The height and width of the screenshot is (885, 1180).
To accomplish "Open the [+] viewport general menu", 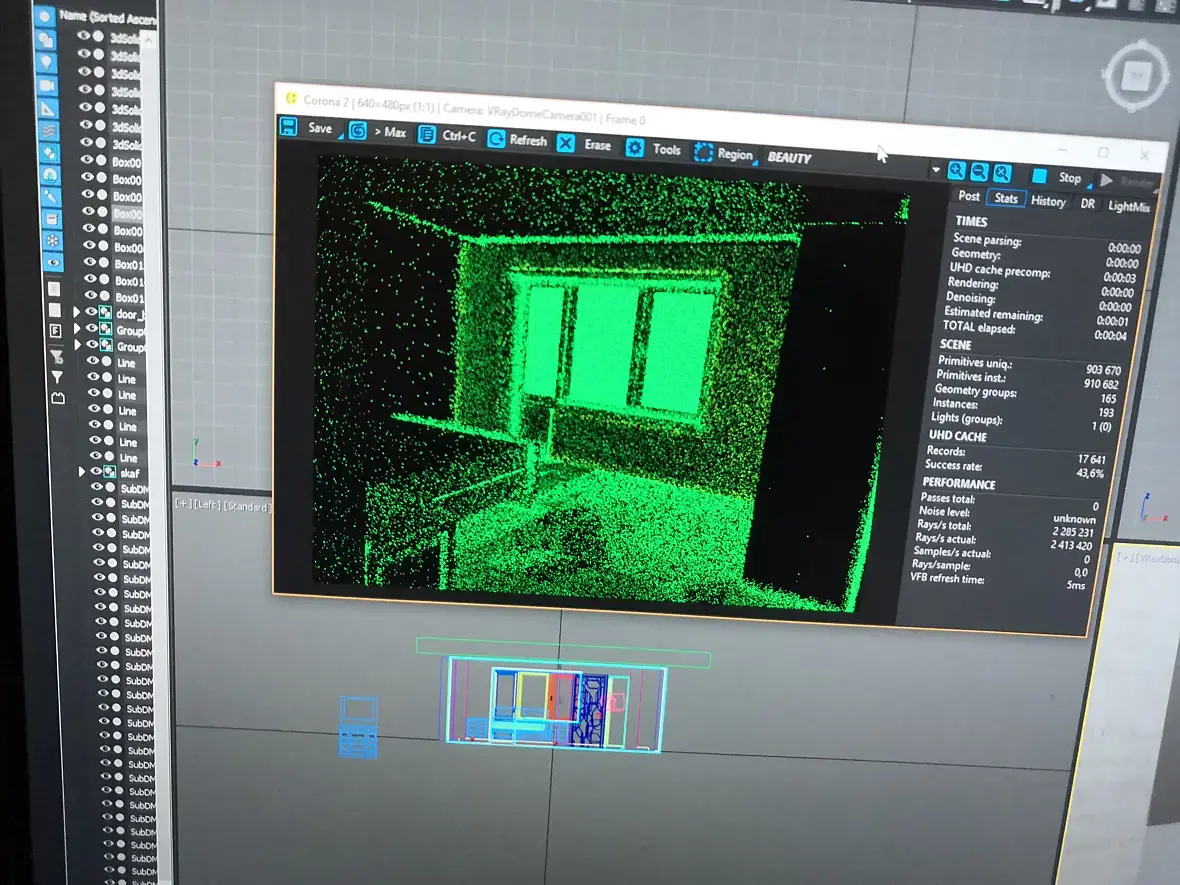I will click(183, 503).
